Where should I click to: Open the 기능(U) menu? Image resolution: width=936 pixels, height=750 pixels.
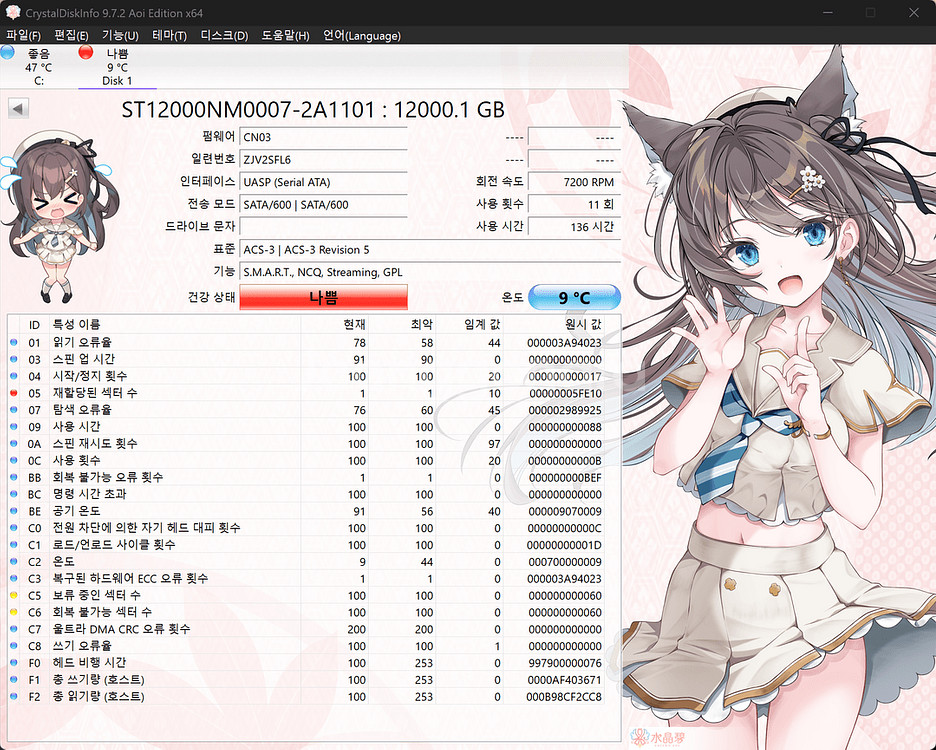(x=120, y=36)
